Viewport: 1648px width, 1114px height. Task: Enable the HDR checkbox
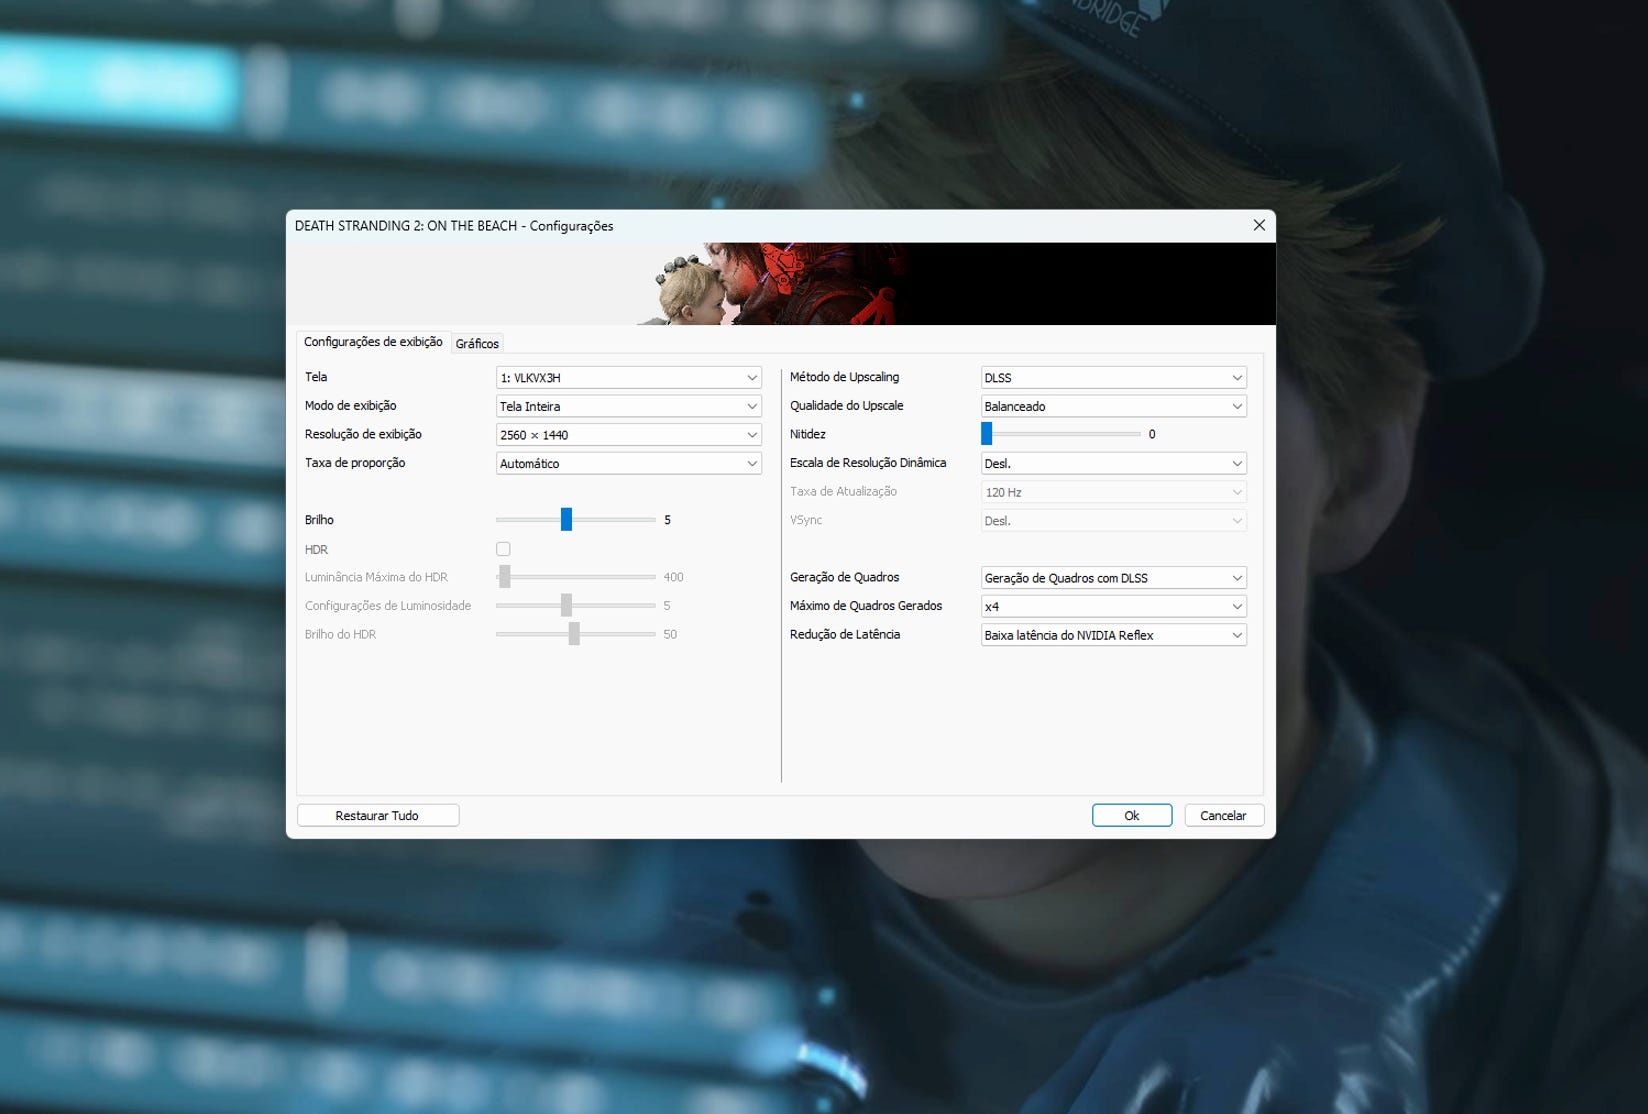503,549
